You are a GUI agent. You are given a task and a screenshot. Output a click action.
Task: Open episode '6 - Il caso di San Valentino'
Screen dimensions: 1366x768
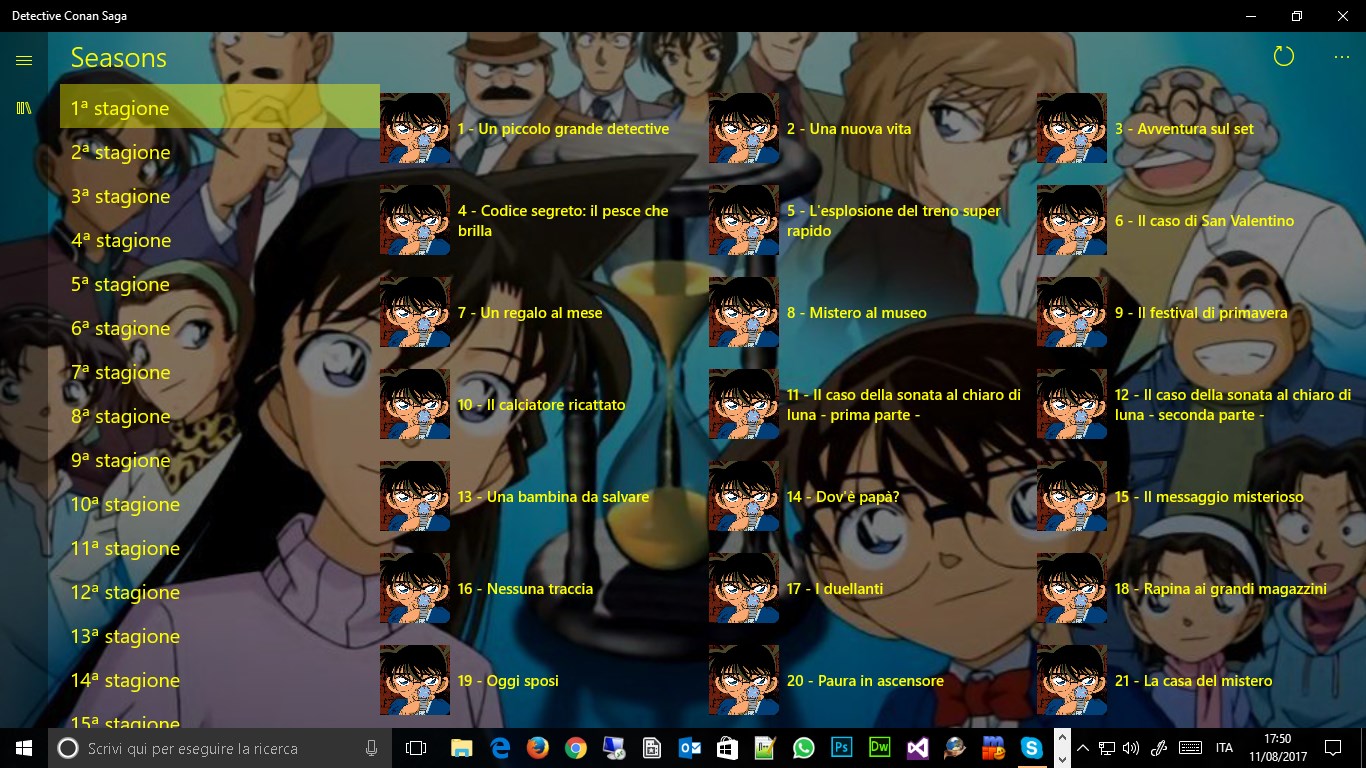[x=1197, y=220]
